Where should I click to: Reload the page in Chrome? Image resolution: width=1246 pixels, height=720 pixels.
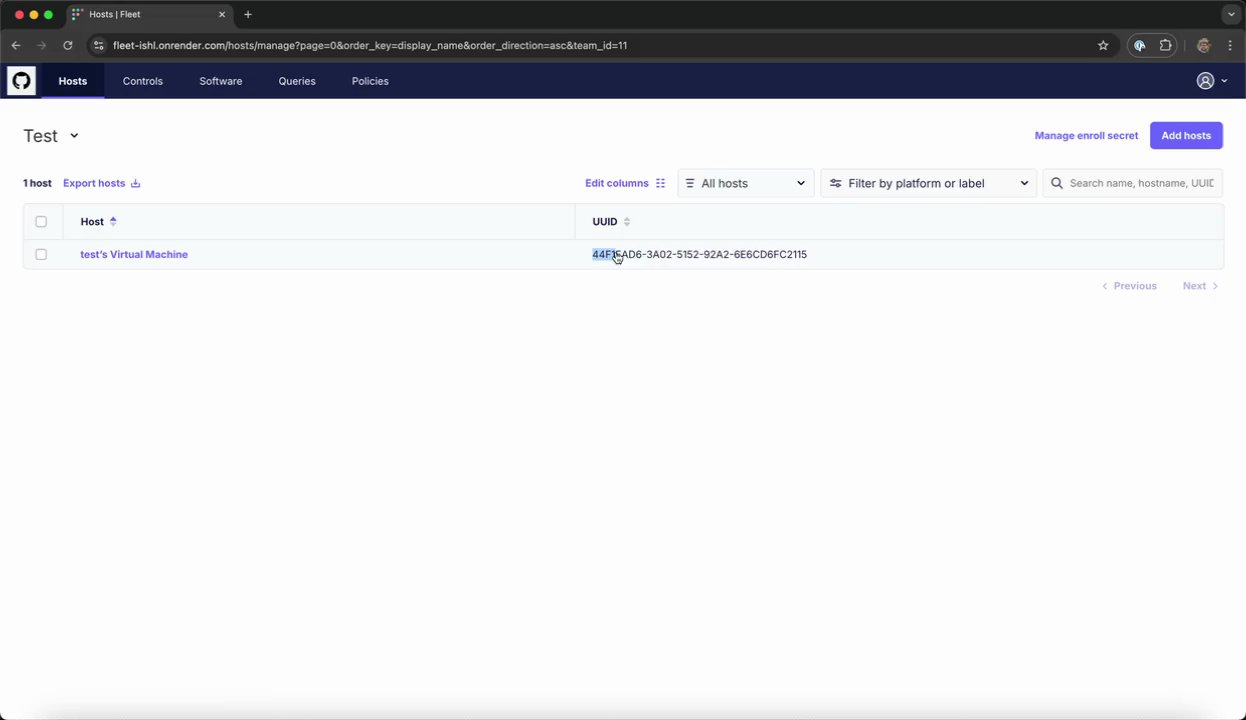pyautogui.click(x=68, y=45)
